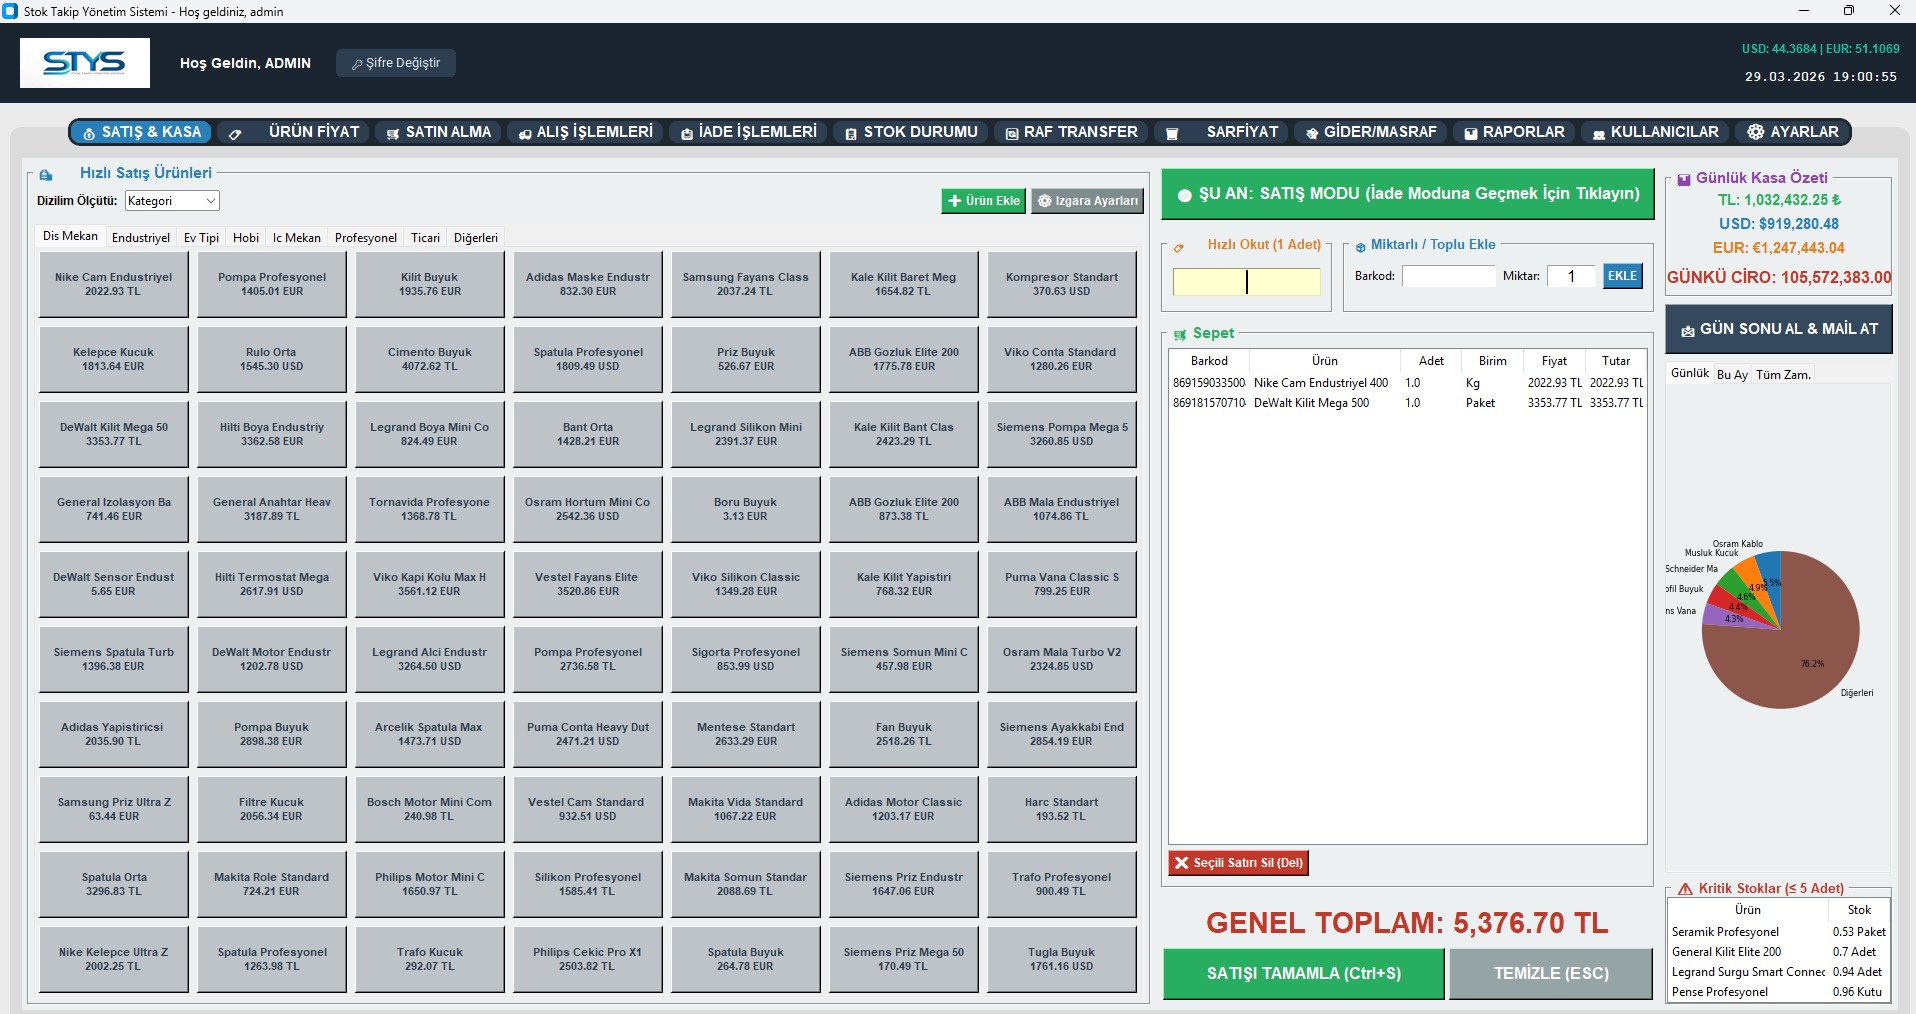Viewport: 1916px width, 1014px height.
Task: Click the GÜN SONU AL mail icon
Action: coord(1687,330)
